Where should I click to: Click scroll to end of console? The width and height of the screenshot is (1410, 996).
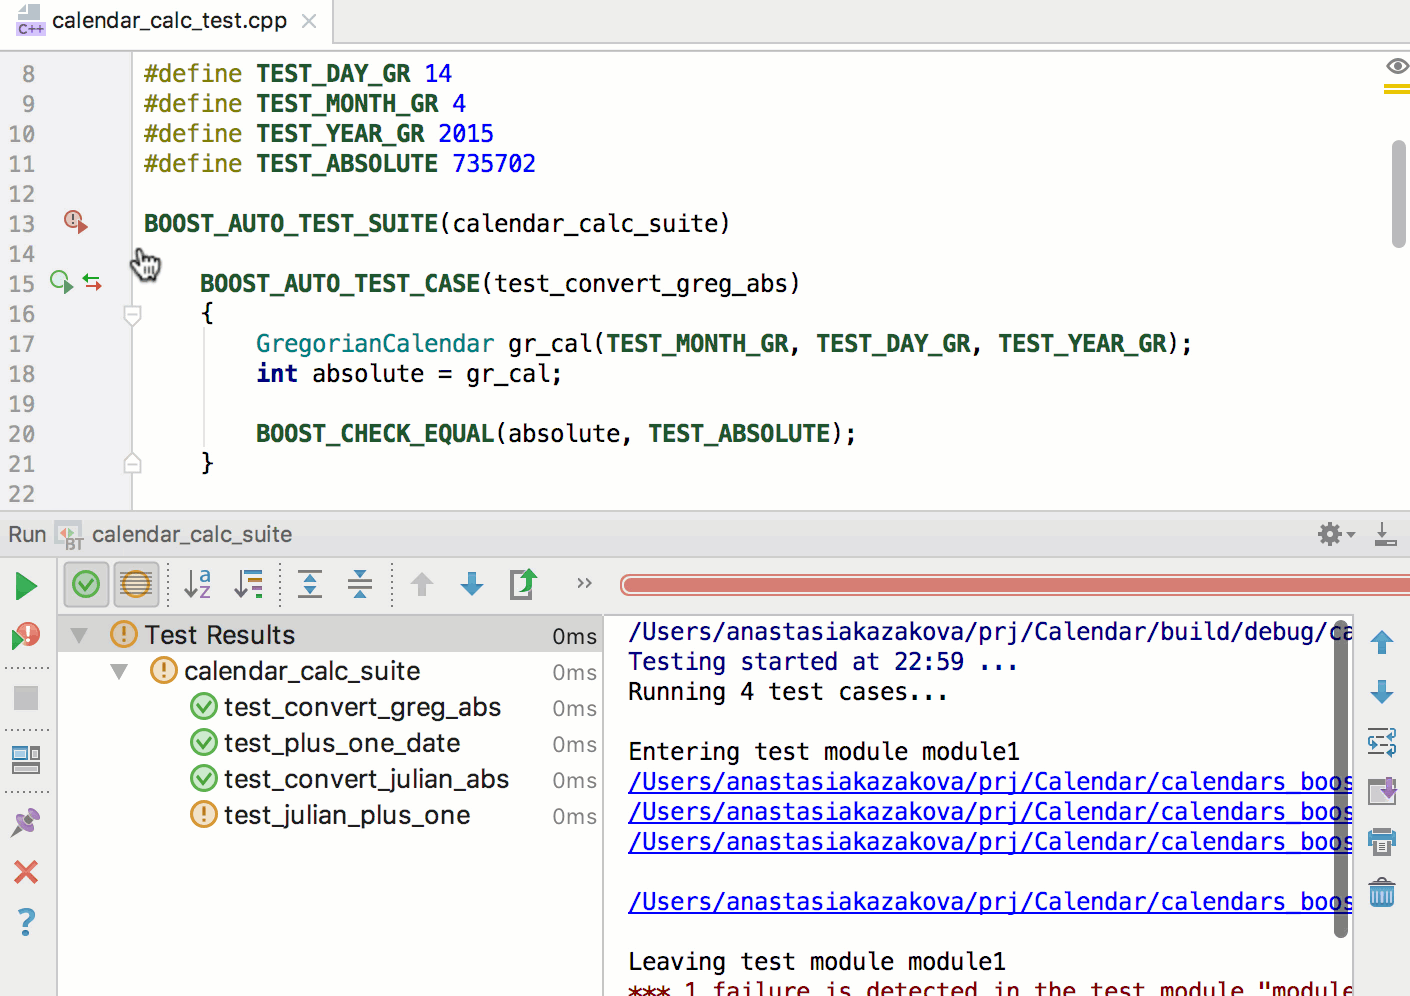1382,792
